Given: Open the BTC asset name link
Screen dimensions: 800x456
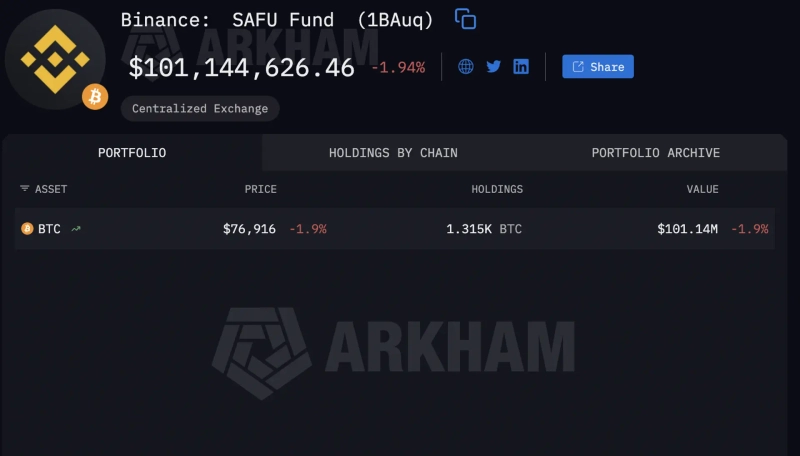Looking at the screenshot, I should [x=49, y=229].
